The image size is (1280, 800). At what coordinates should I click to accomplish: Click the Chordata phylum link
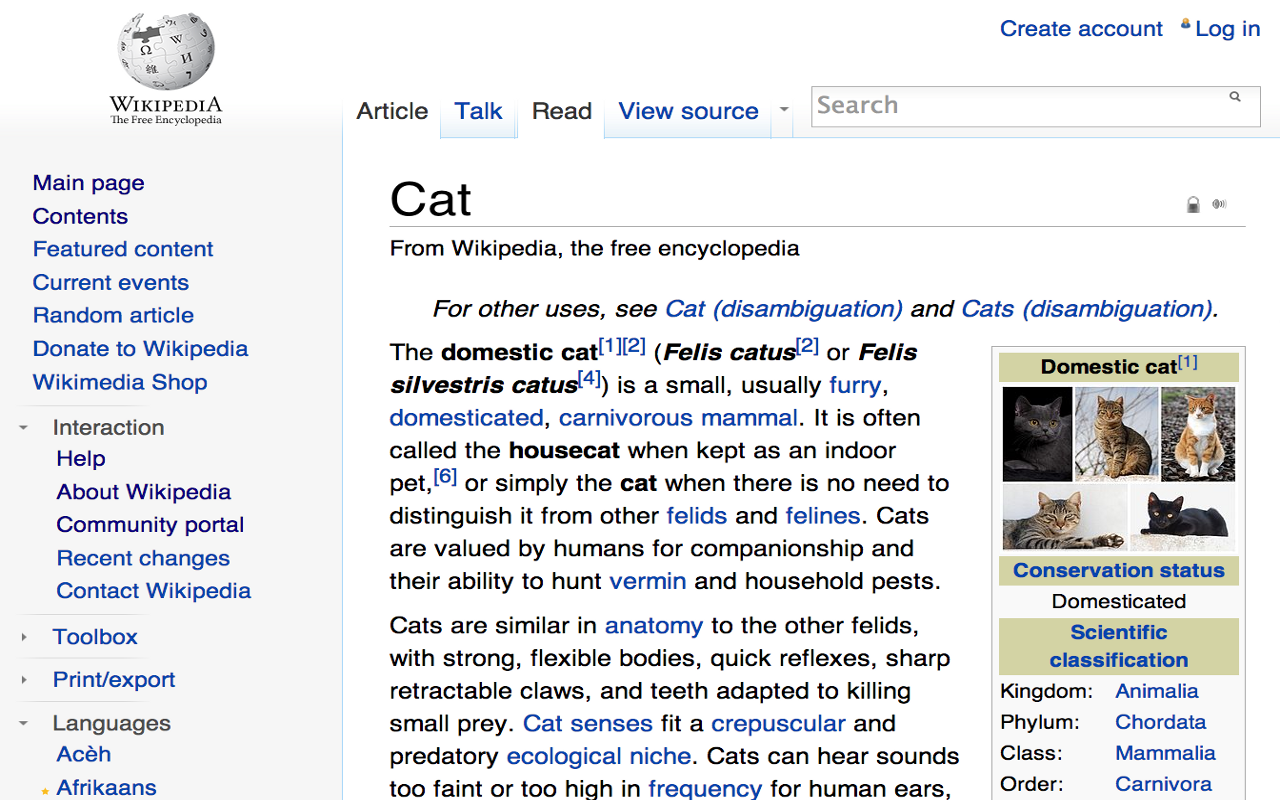click(x=1161, y=722)
